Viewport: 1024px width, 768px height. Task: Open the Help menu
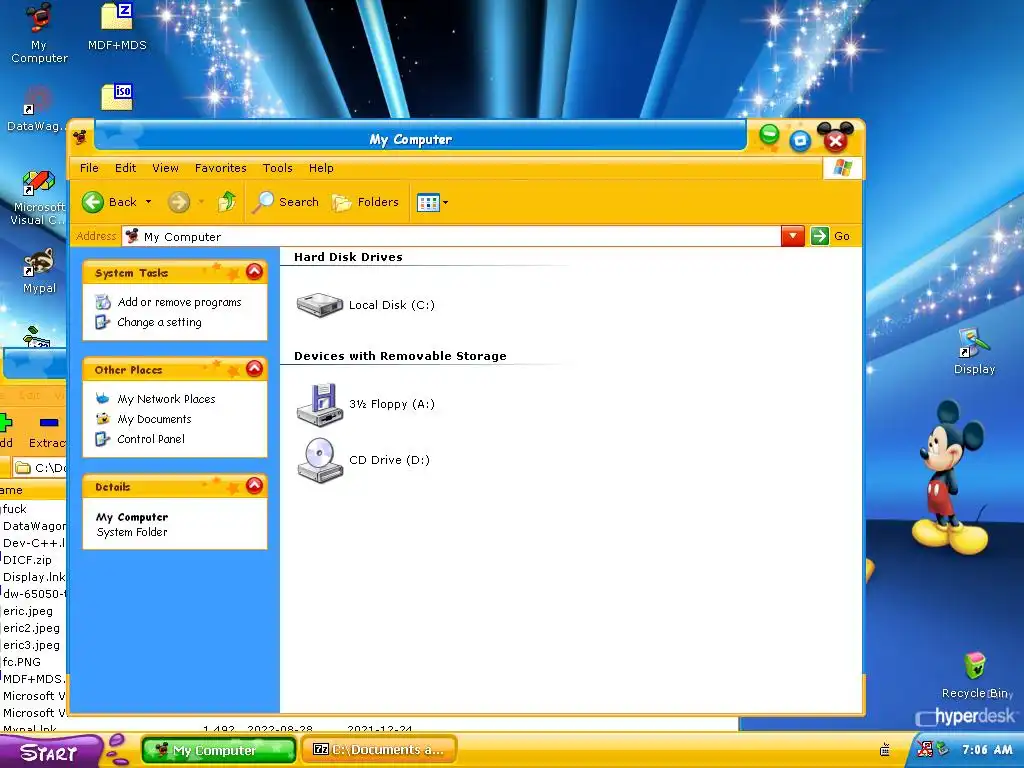coord(321,168)
